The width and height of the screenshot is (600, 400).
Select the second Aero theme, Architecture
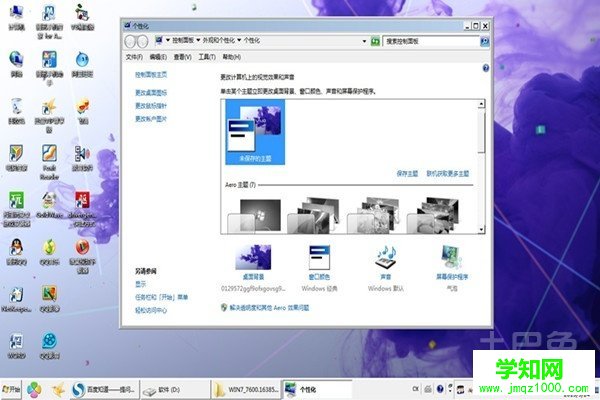(314, 216)
